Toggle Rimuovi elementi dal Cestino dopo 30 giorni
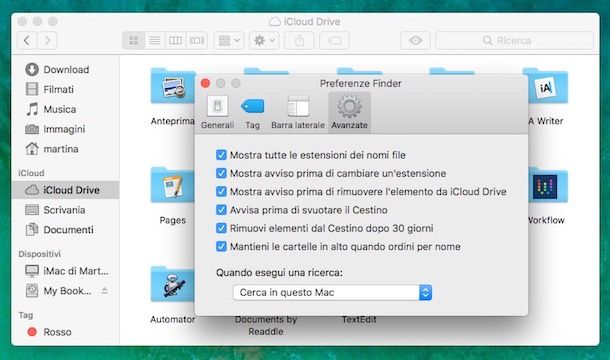610x360 pixels. click(x=221, y=228)
